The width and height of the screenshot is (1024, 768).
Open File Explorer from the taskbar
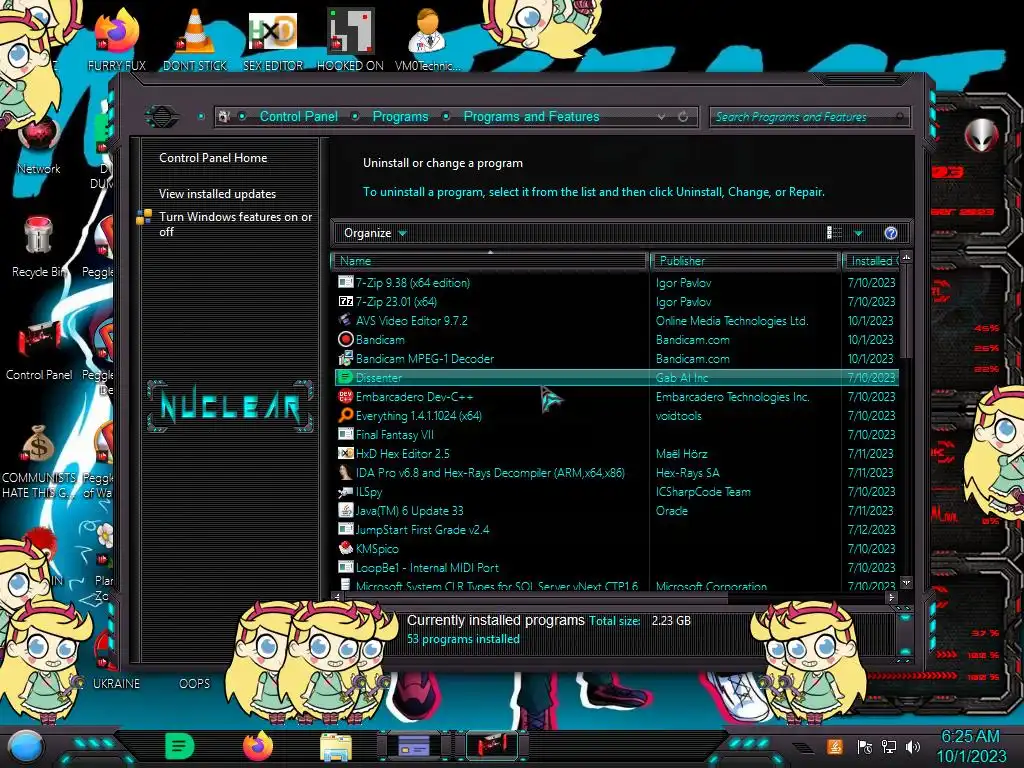pos(336,747)
